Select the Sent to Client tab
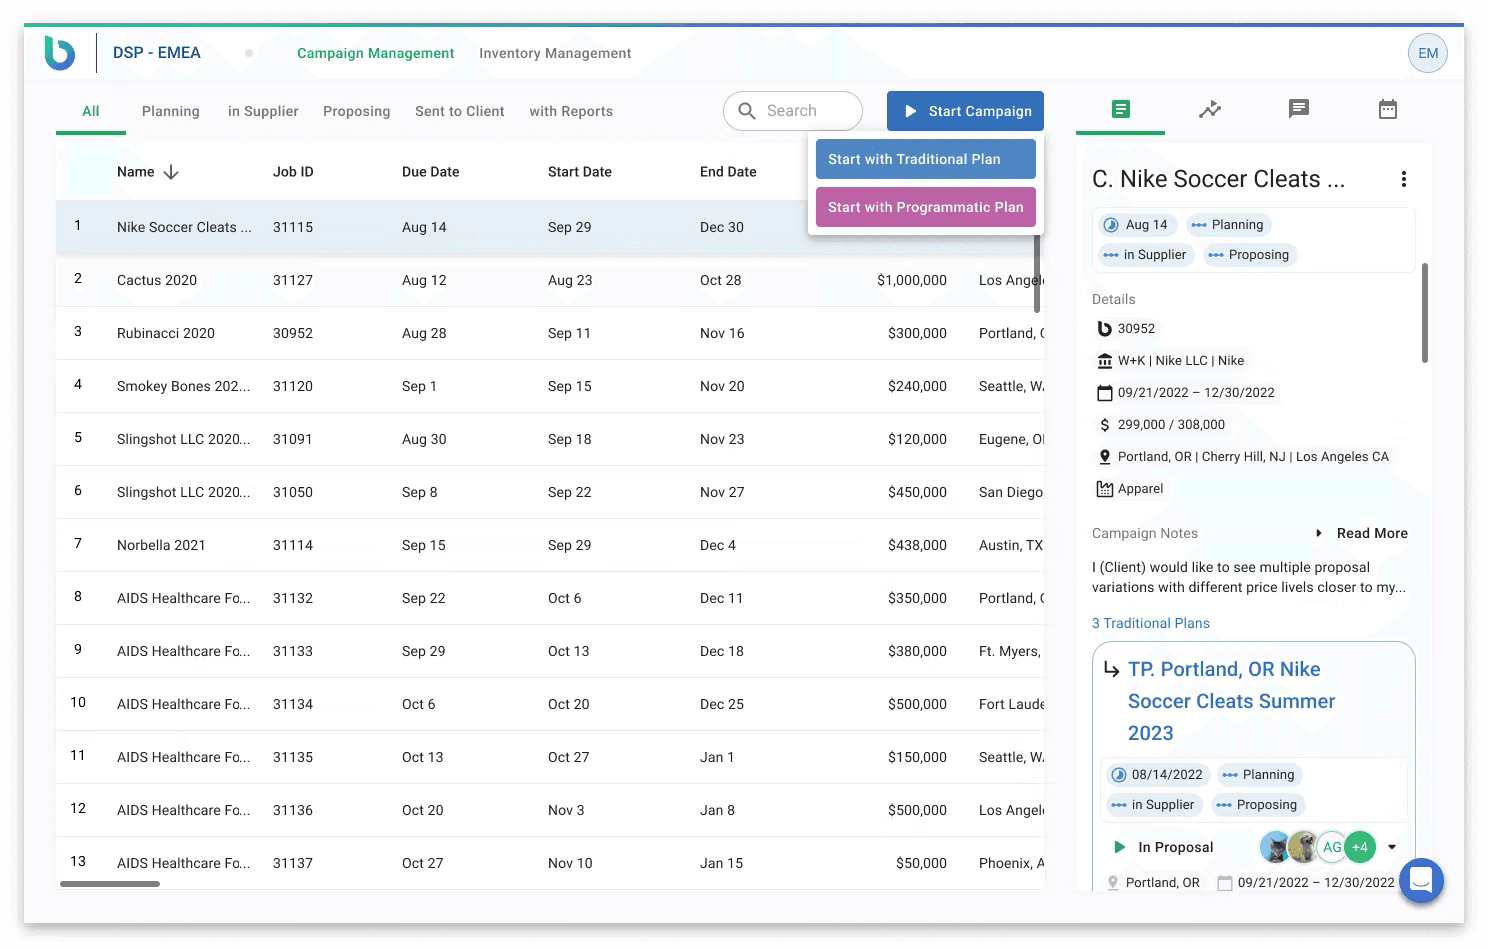This screenshot has width=1488, height=948. coord(460,111)
